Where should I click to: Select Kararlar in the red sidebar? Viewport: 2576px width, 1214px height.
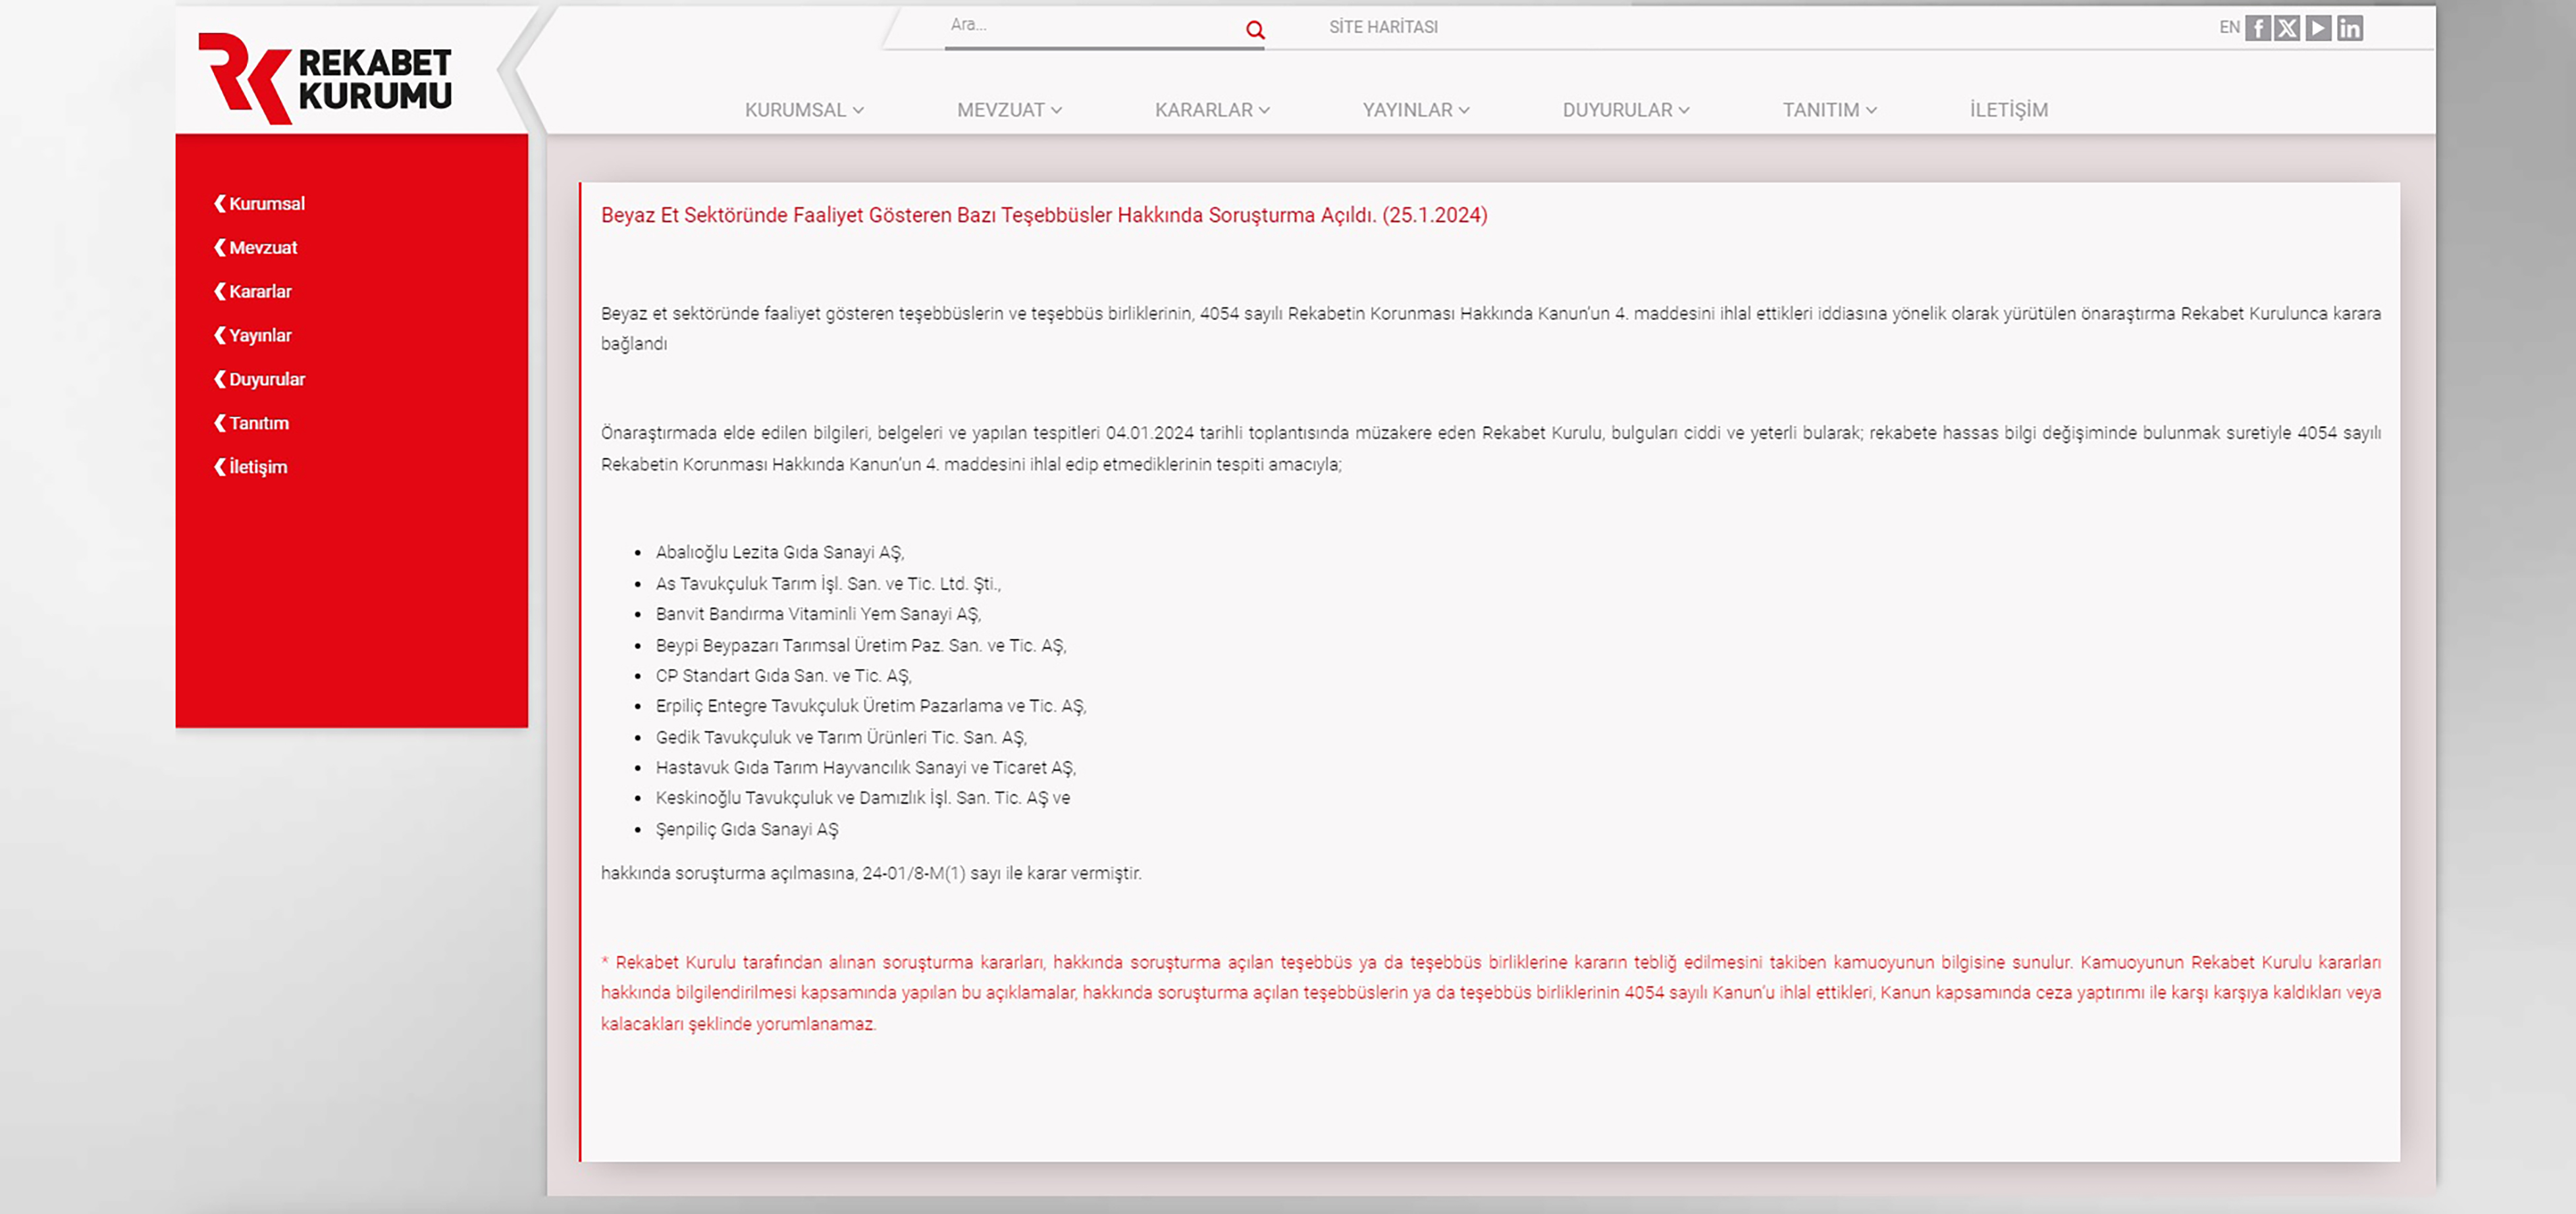(253, 292)
